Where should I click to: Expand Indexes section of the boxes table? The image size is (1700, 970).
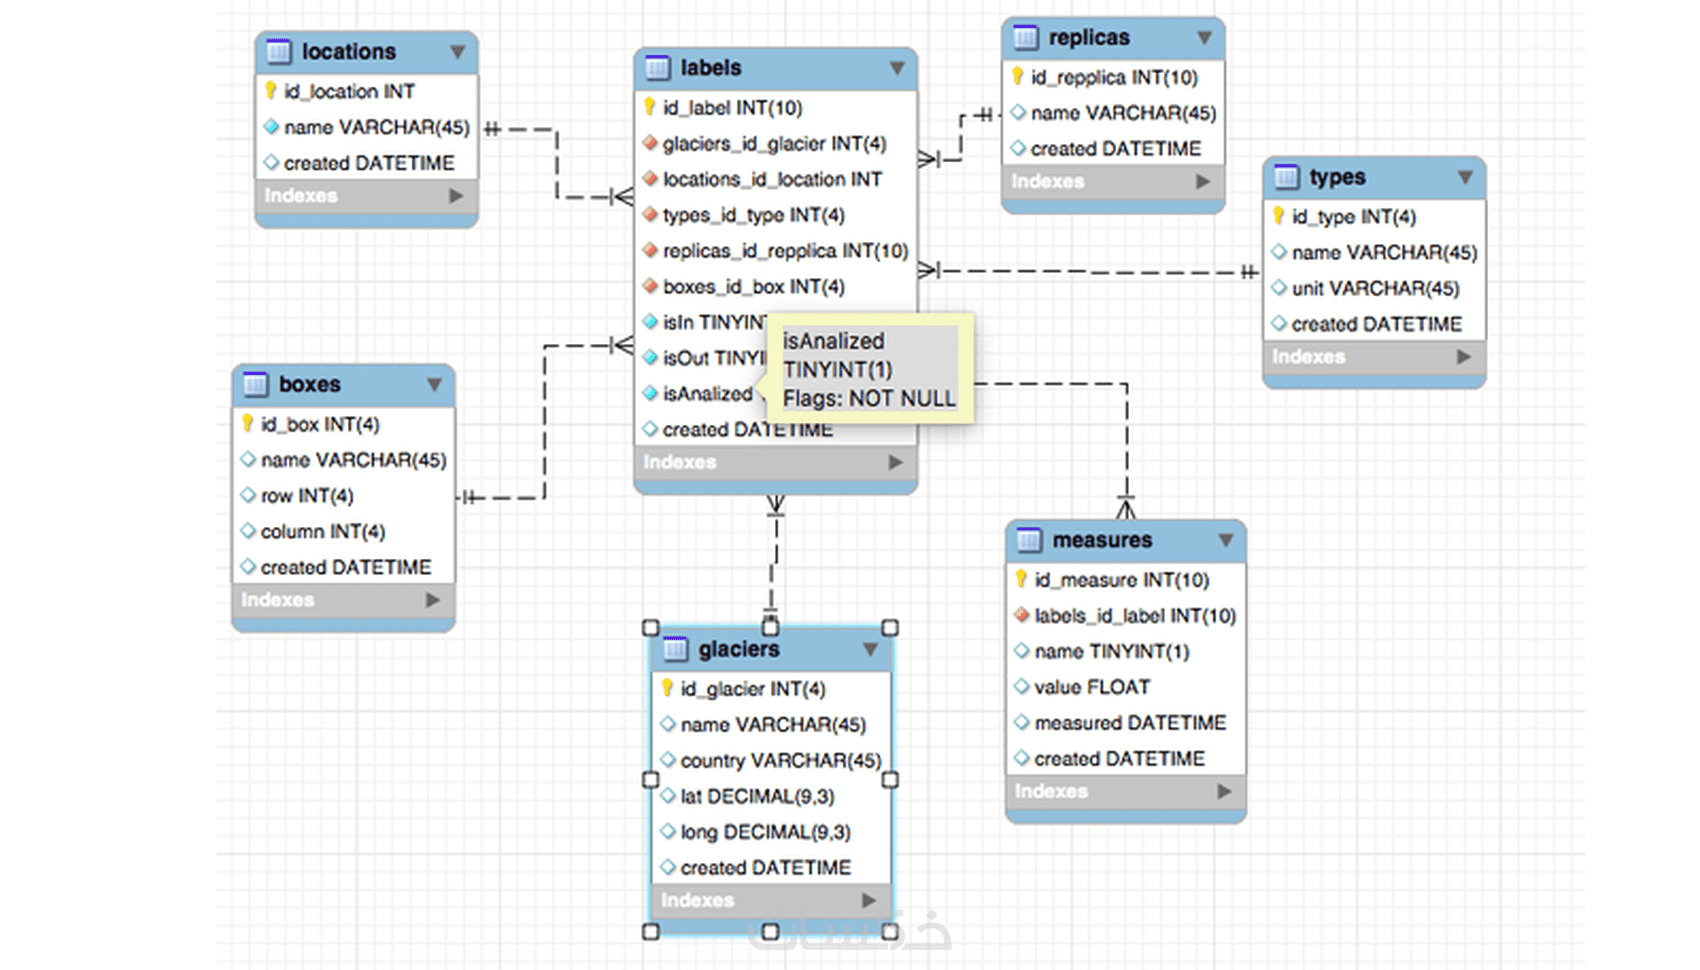[x=433, y=600]
